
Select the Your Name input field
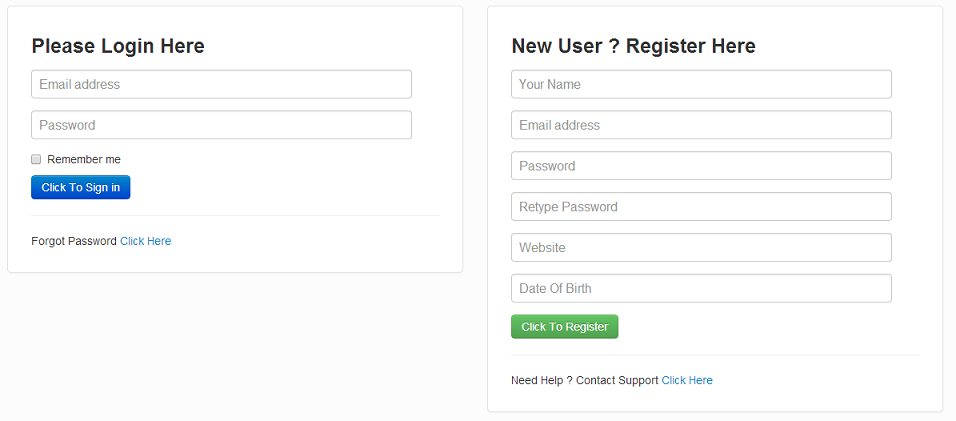(x=701, y=85)
